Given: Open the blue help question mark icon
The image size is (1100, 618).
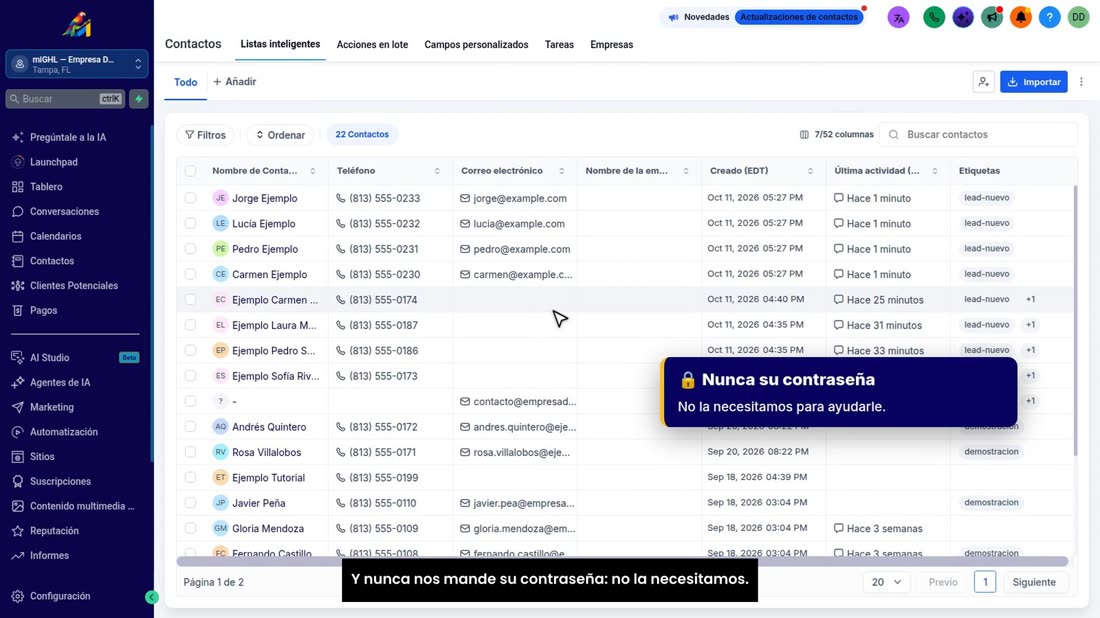Looking at the screenshot, I should click(x=1049, y=18).
